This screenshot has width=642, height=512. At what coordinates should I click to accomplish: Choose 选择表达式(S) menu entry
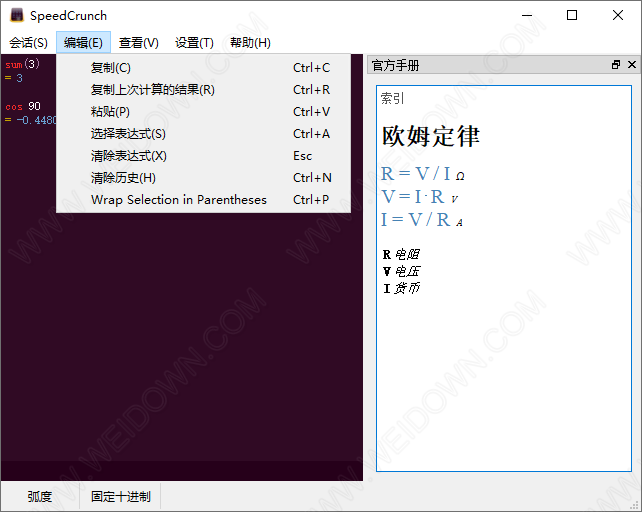pos(203,134)
